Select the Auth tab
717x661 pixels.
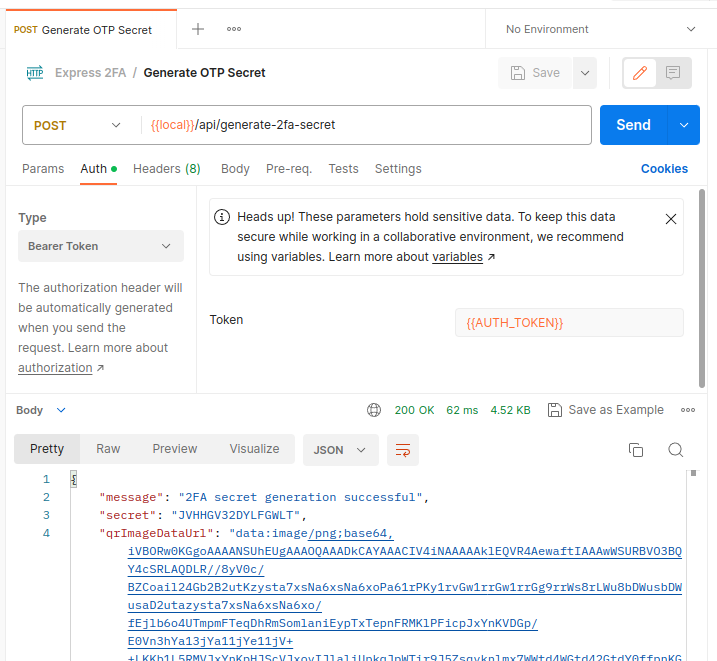tap(98, 169)
